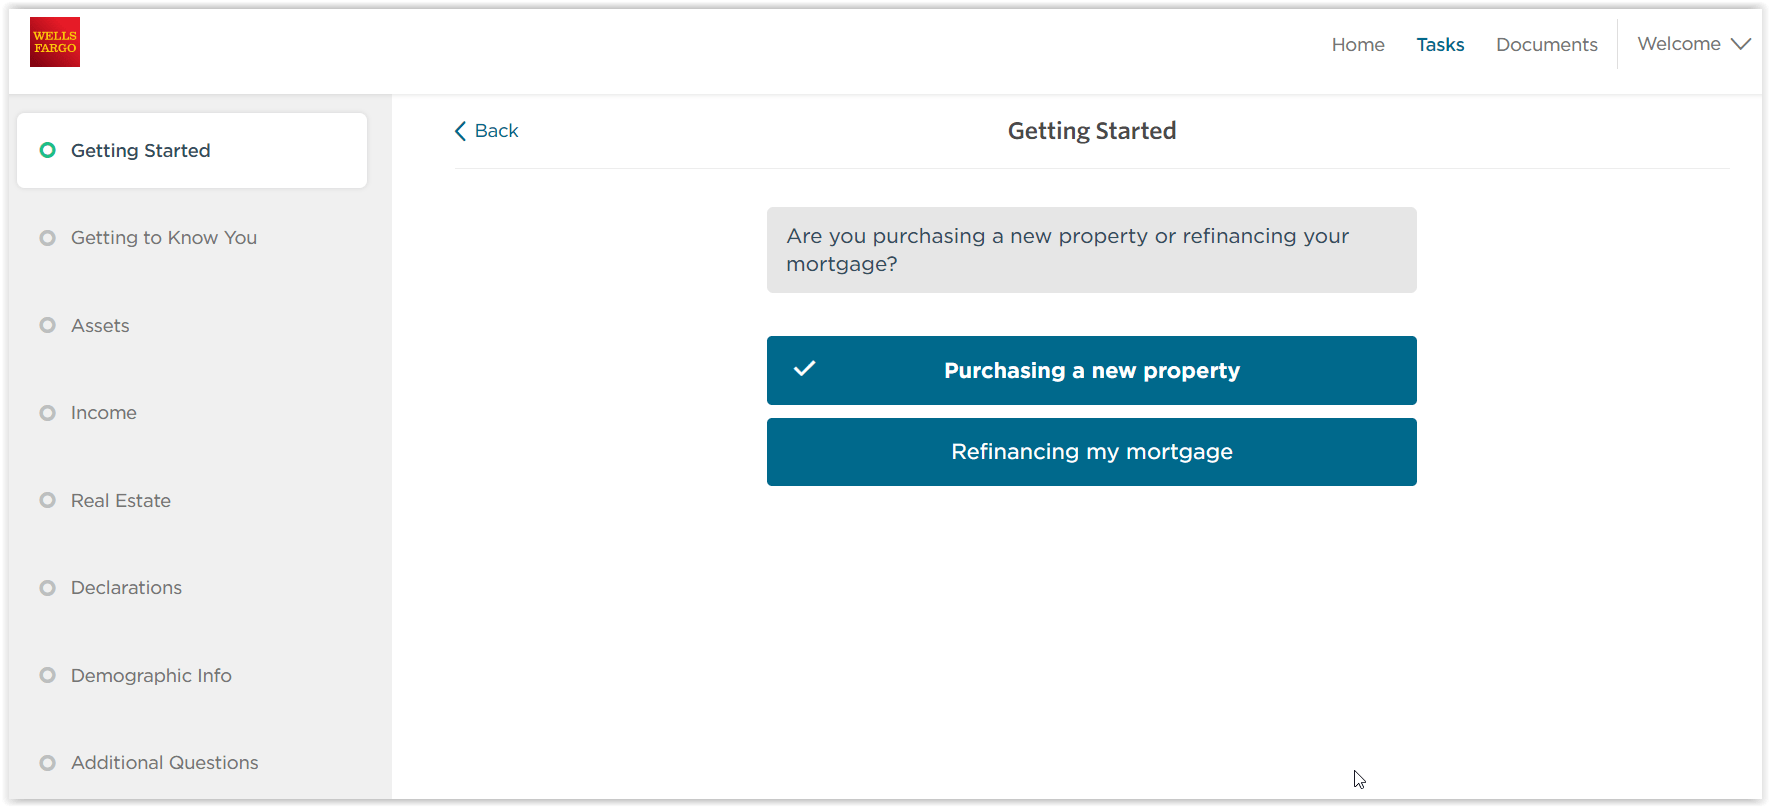Click the green Getting Started status circle

pyautogui.click(x=47, y=150)
